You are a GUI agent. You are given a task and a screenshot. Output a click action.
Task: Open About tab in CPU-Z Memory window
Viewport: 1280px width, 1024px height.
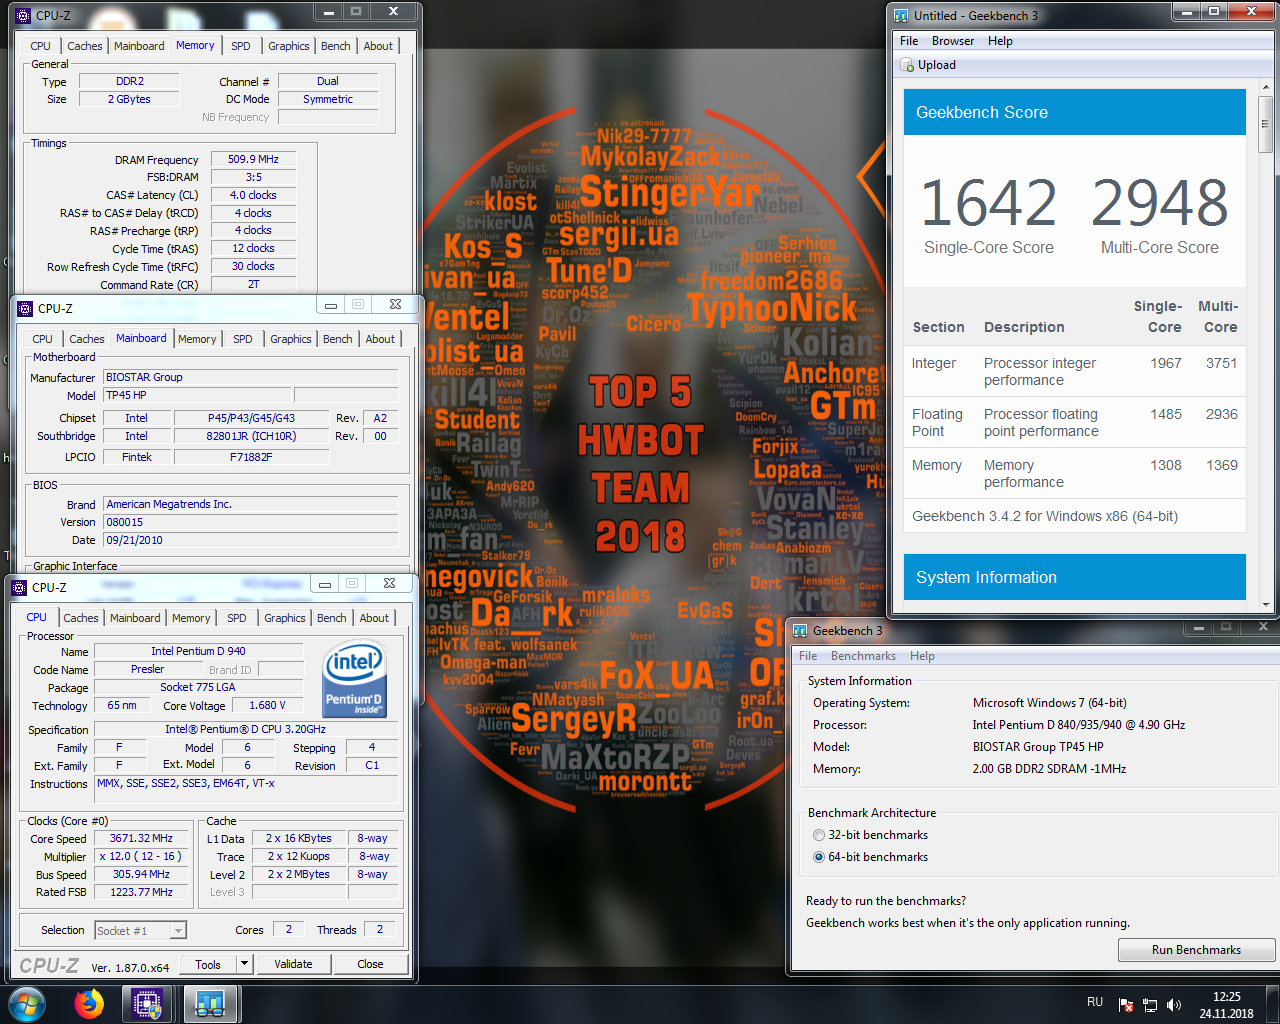pyautogui.click(x=378, y=46)
